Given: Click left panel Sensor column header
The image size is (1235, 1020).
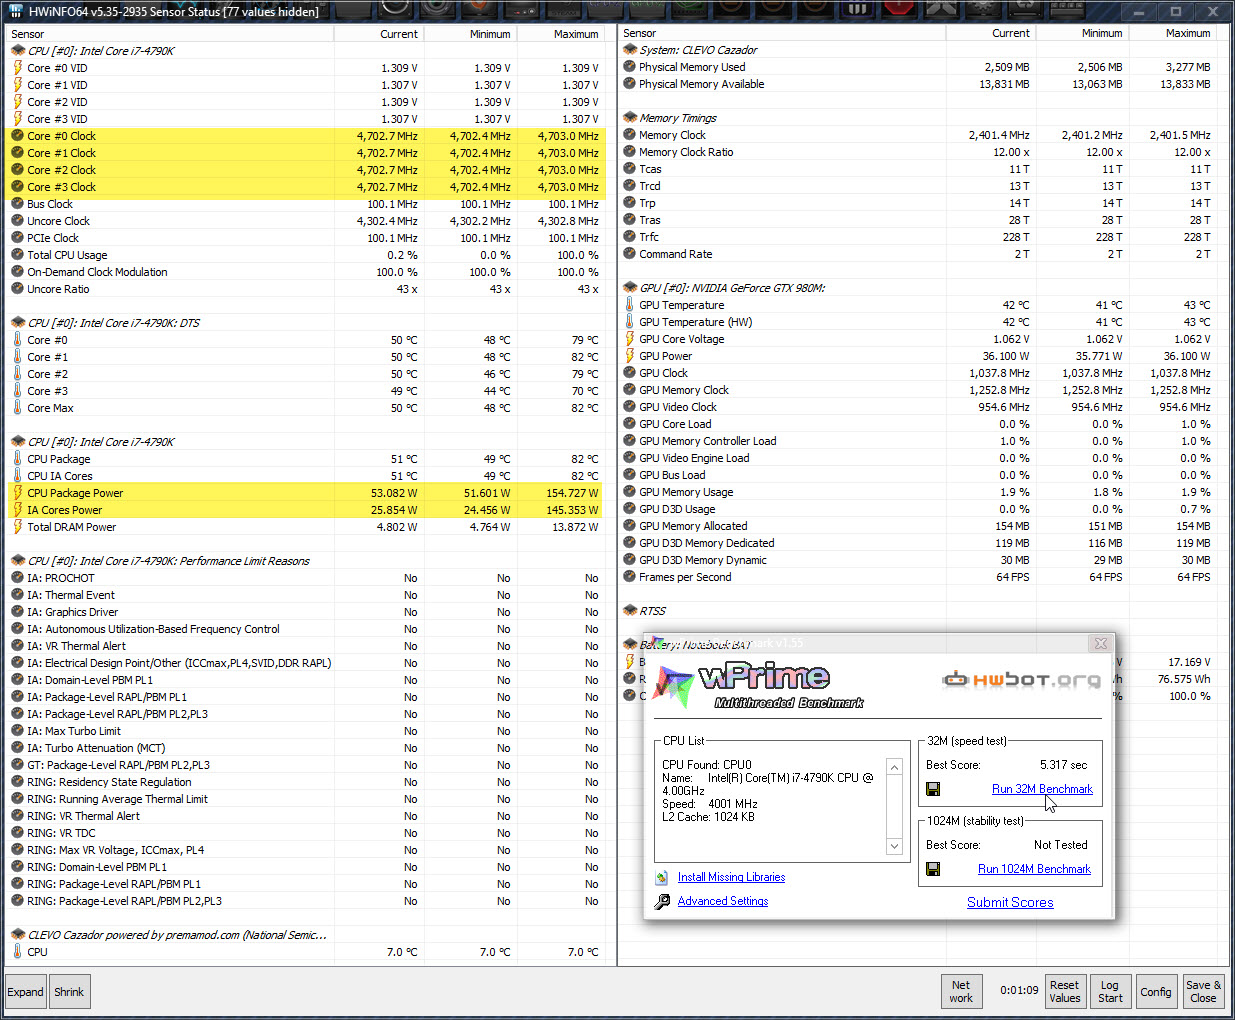Looking at the screenshot, I should (x=169, y=34).
